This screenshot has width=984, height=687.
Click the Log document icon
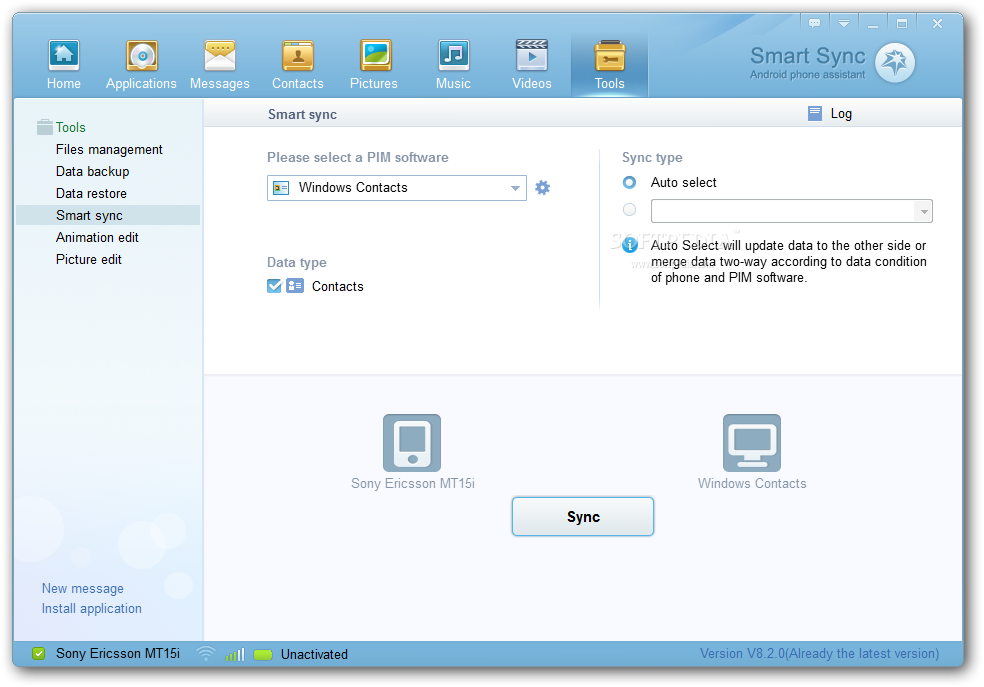click(x=815, y=114)
